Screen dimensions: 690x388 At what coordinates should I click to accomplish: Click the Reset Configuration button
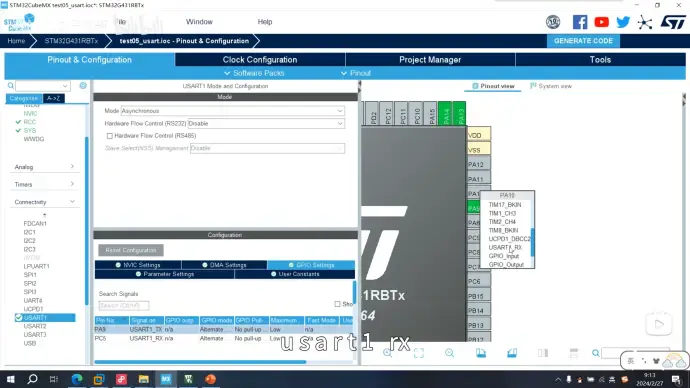coord(131,250)
